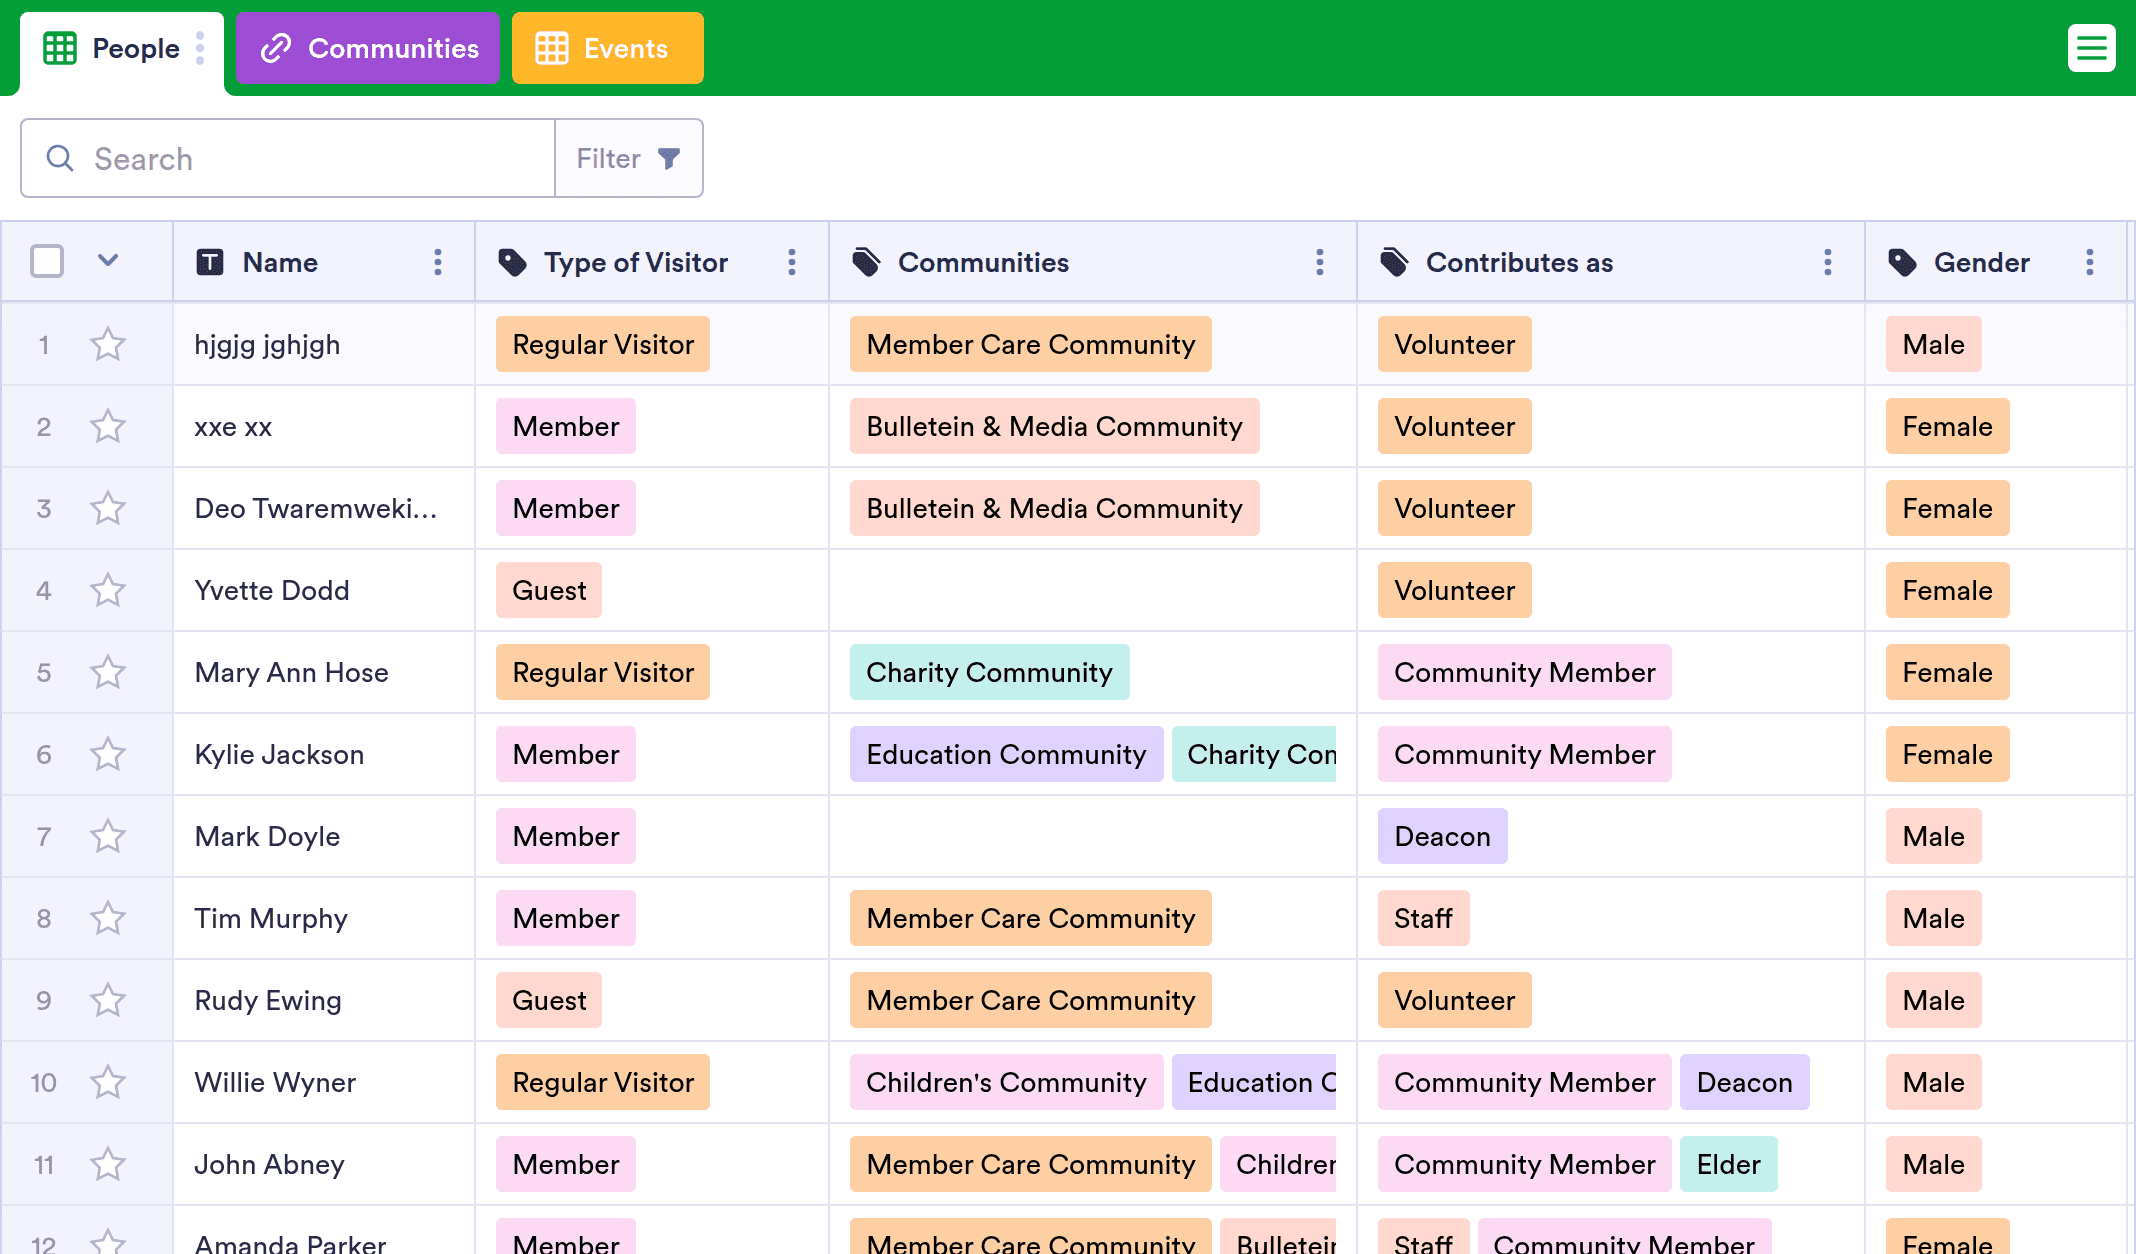Viewport: 2136px width, 1254px height.
Task: Click Willie Wyner's Children's Community tag
Action: pos(1006,1082)
